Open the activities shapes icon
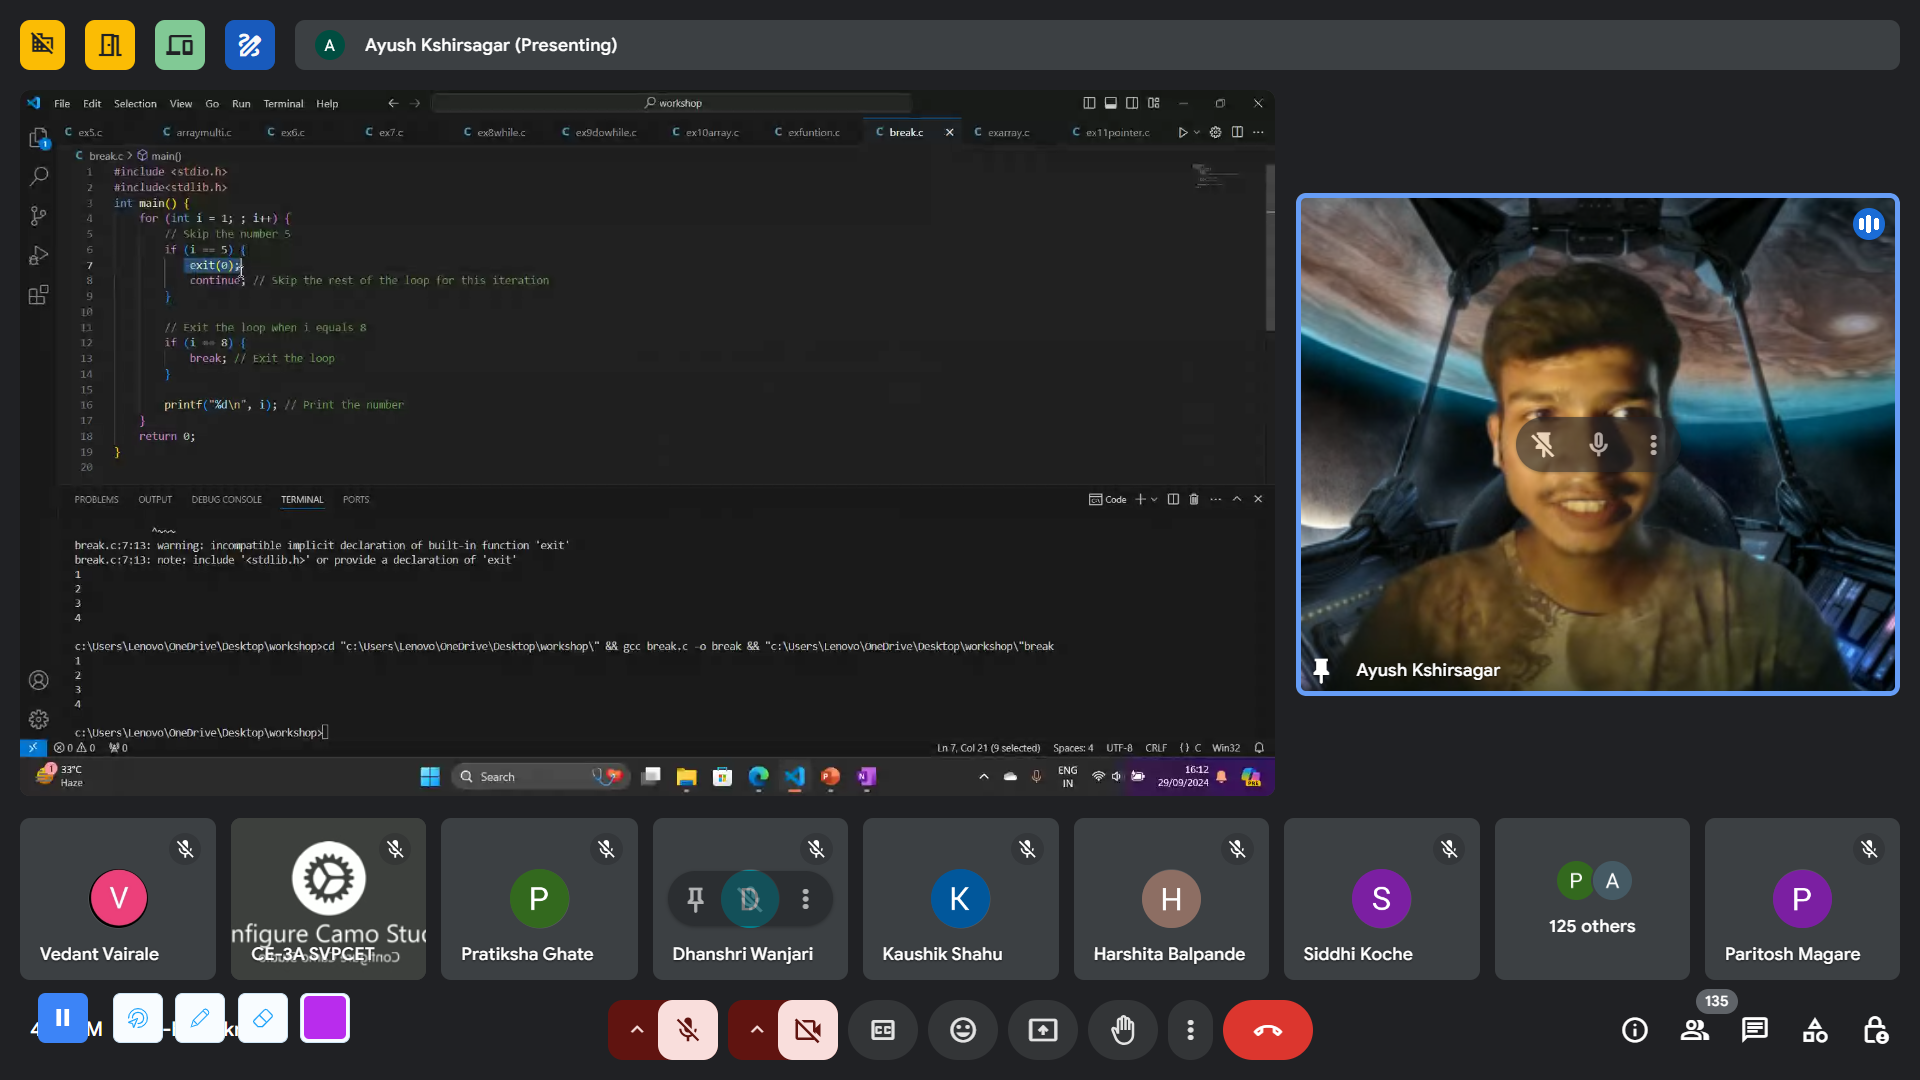 pyautogui.click(x=1814, y=1030)
